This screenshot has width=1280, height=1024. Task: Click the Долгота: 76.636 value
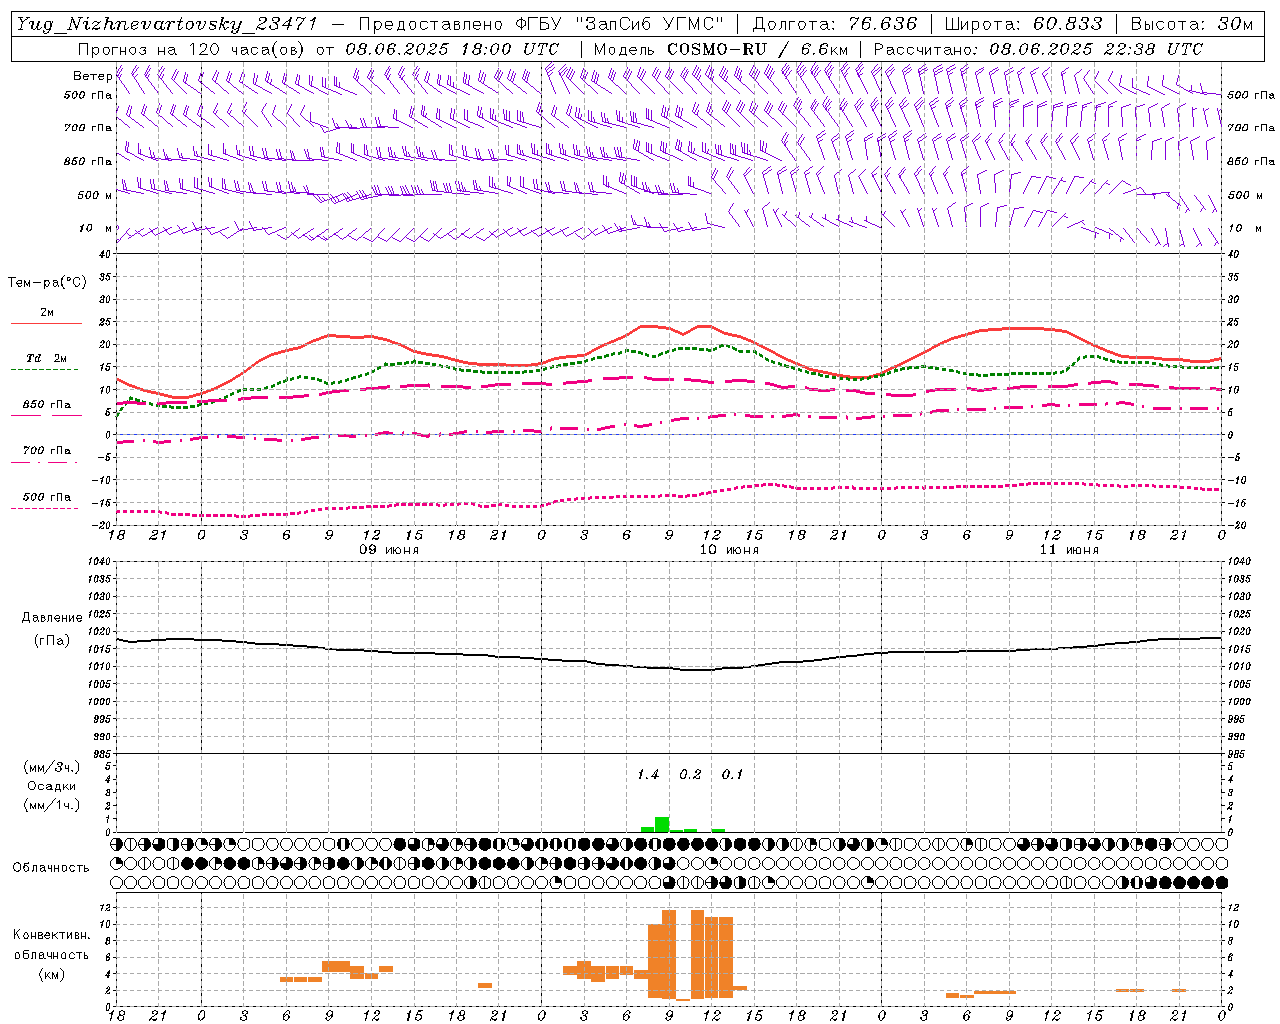click(x=835, y=24)
